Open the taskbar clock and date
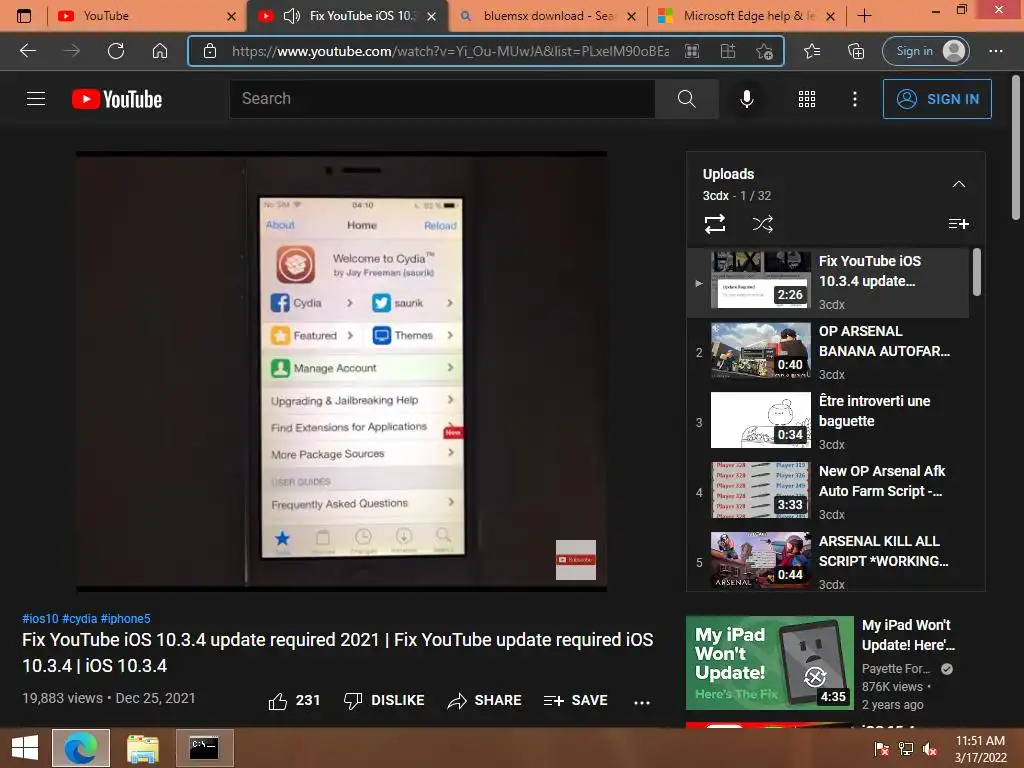The width and height of the screenshot is (1024, 768). click(x=980, y=748)
